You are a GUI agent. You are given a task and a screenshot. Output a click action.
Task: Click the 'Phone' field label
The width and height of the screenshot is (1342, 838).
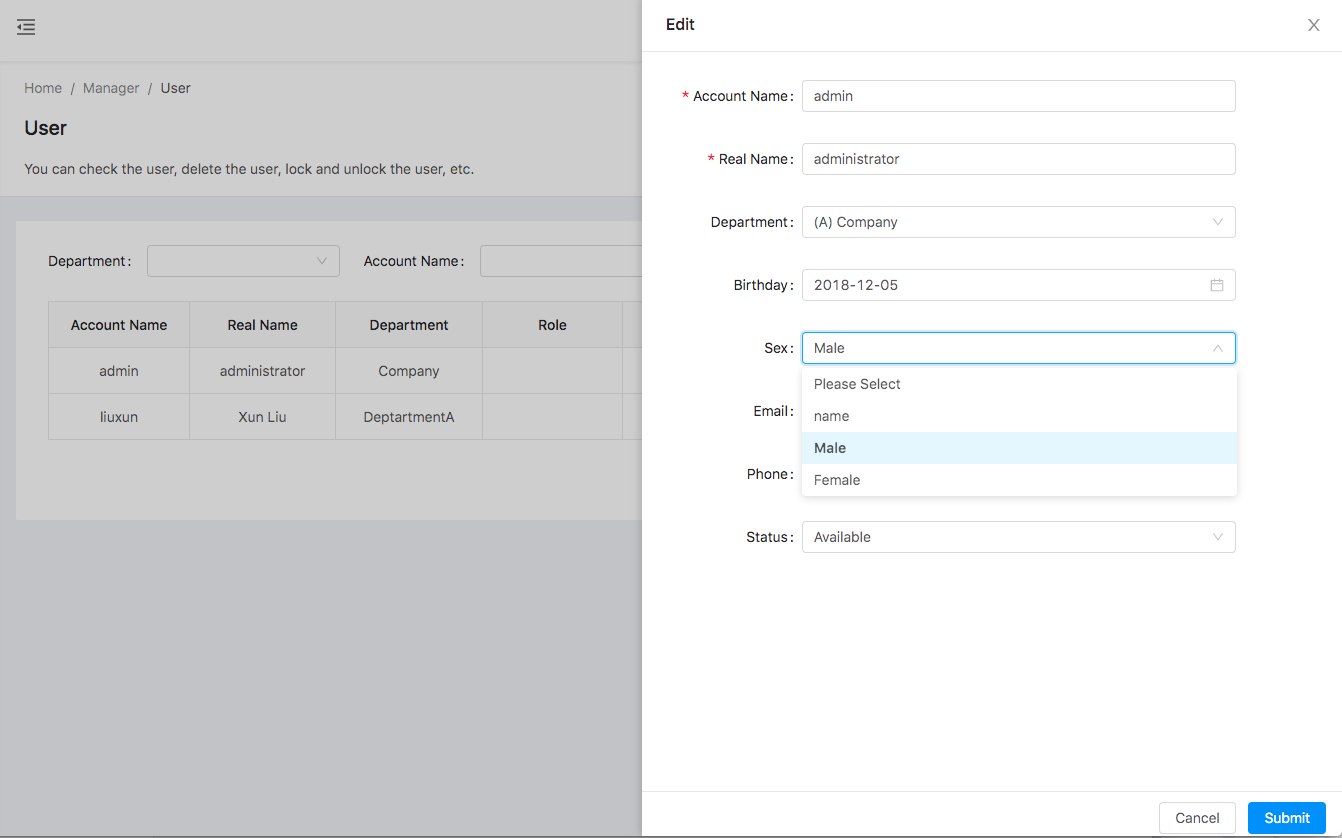tap(770, 474)
